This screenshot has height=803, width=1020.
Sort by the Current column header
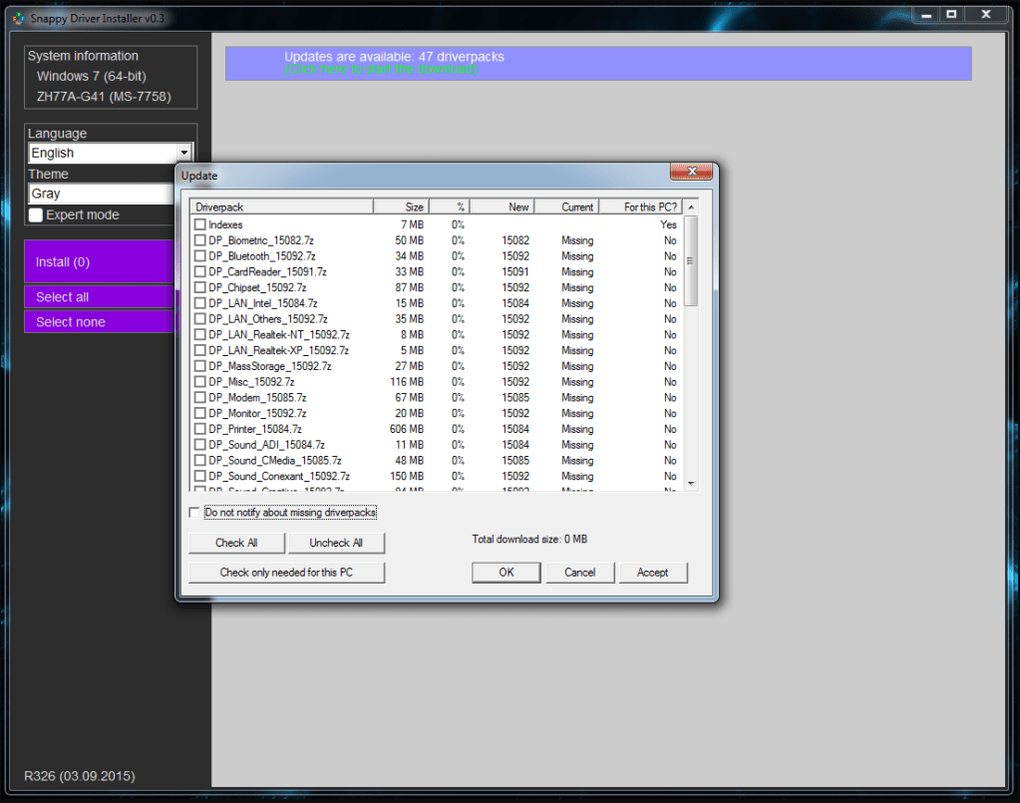point(566,207)
